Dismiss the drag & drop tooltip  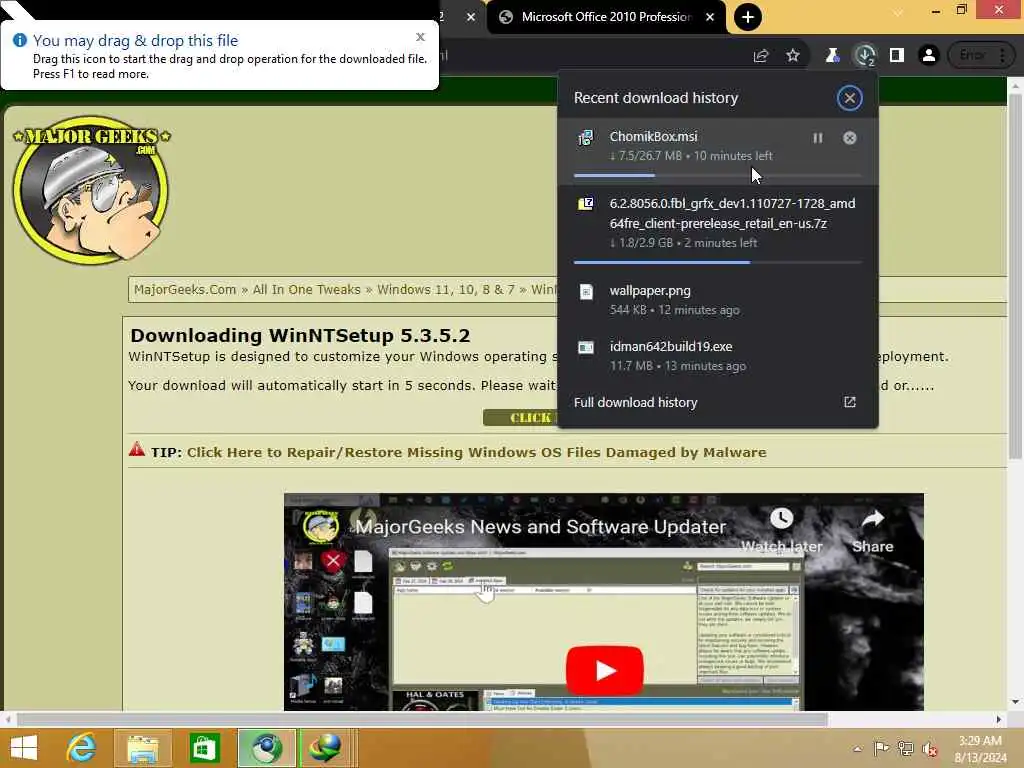coord(421,37)
